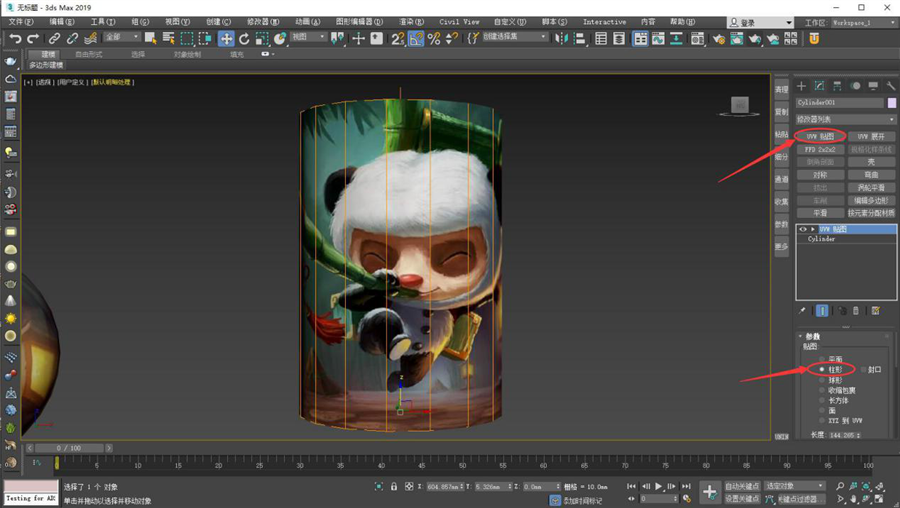900x508 pixels.
Task: Click the FFD 2x2x2 modifier button
Action: click(820, 149)
